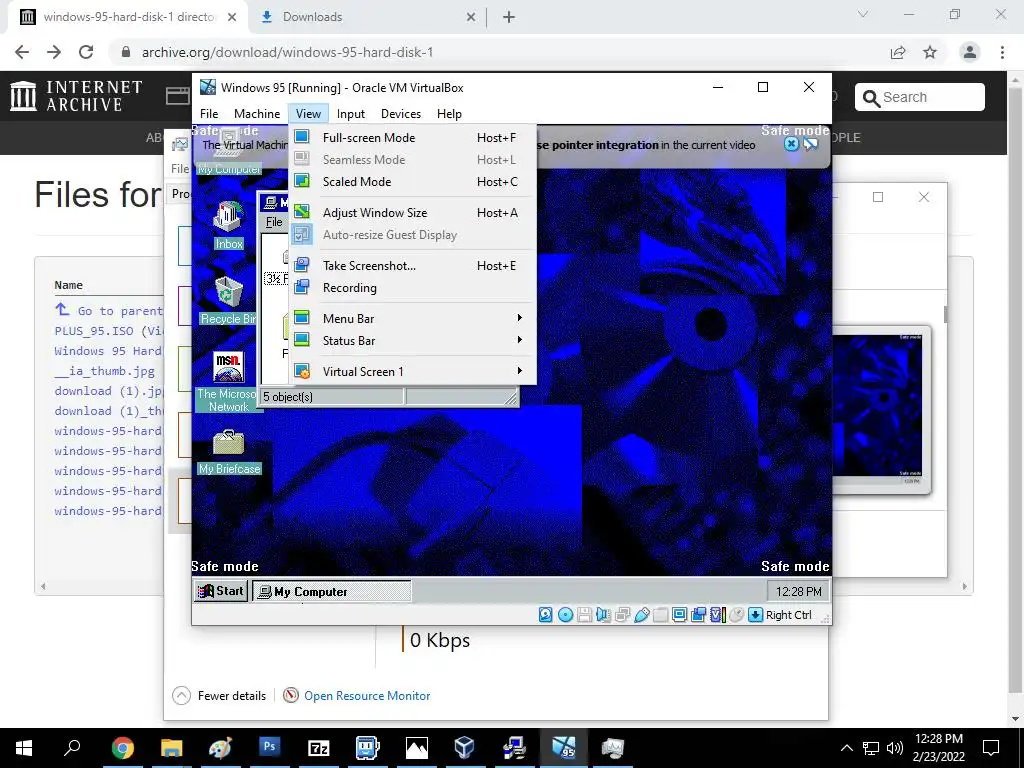Click the mouse integration status bar icon

pos(736,615)
